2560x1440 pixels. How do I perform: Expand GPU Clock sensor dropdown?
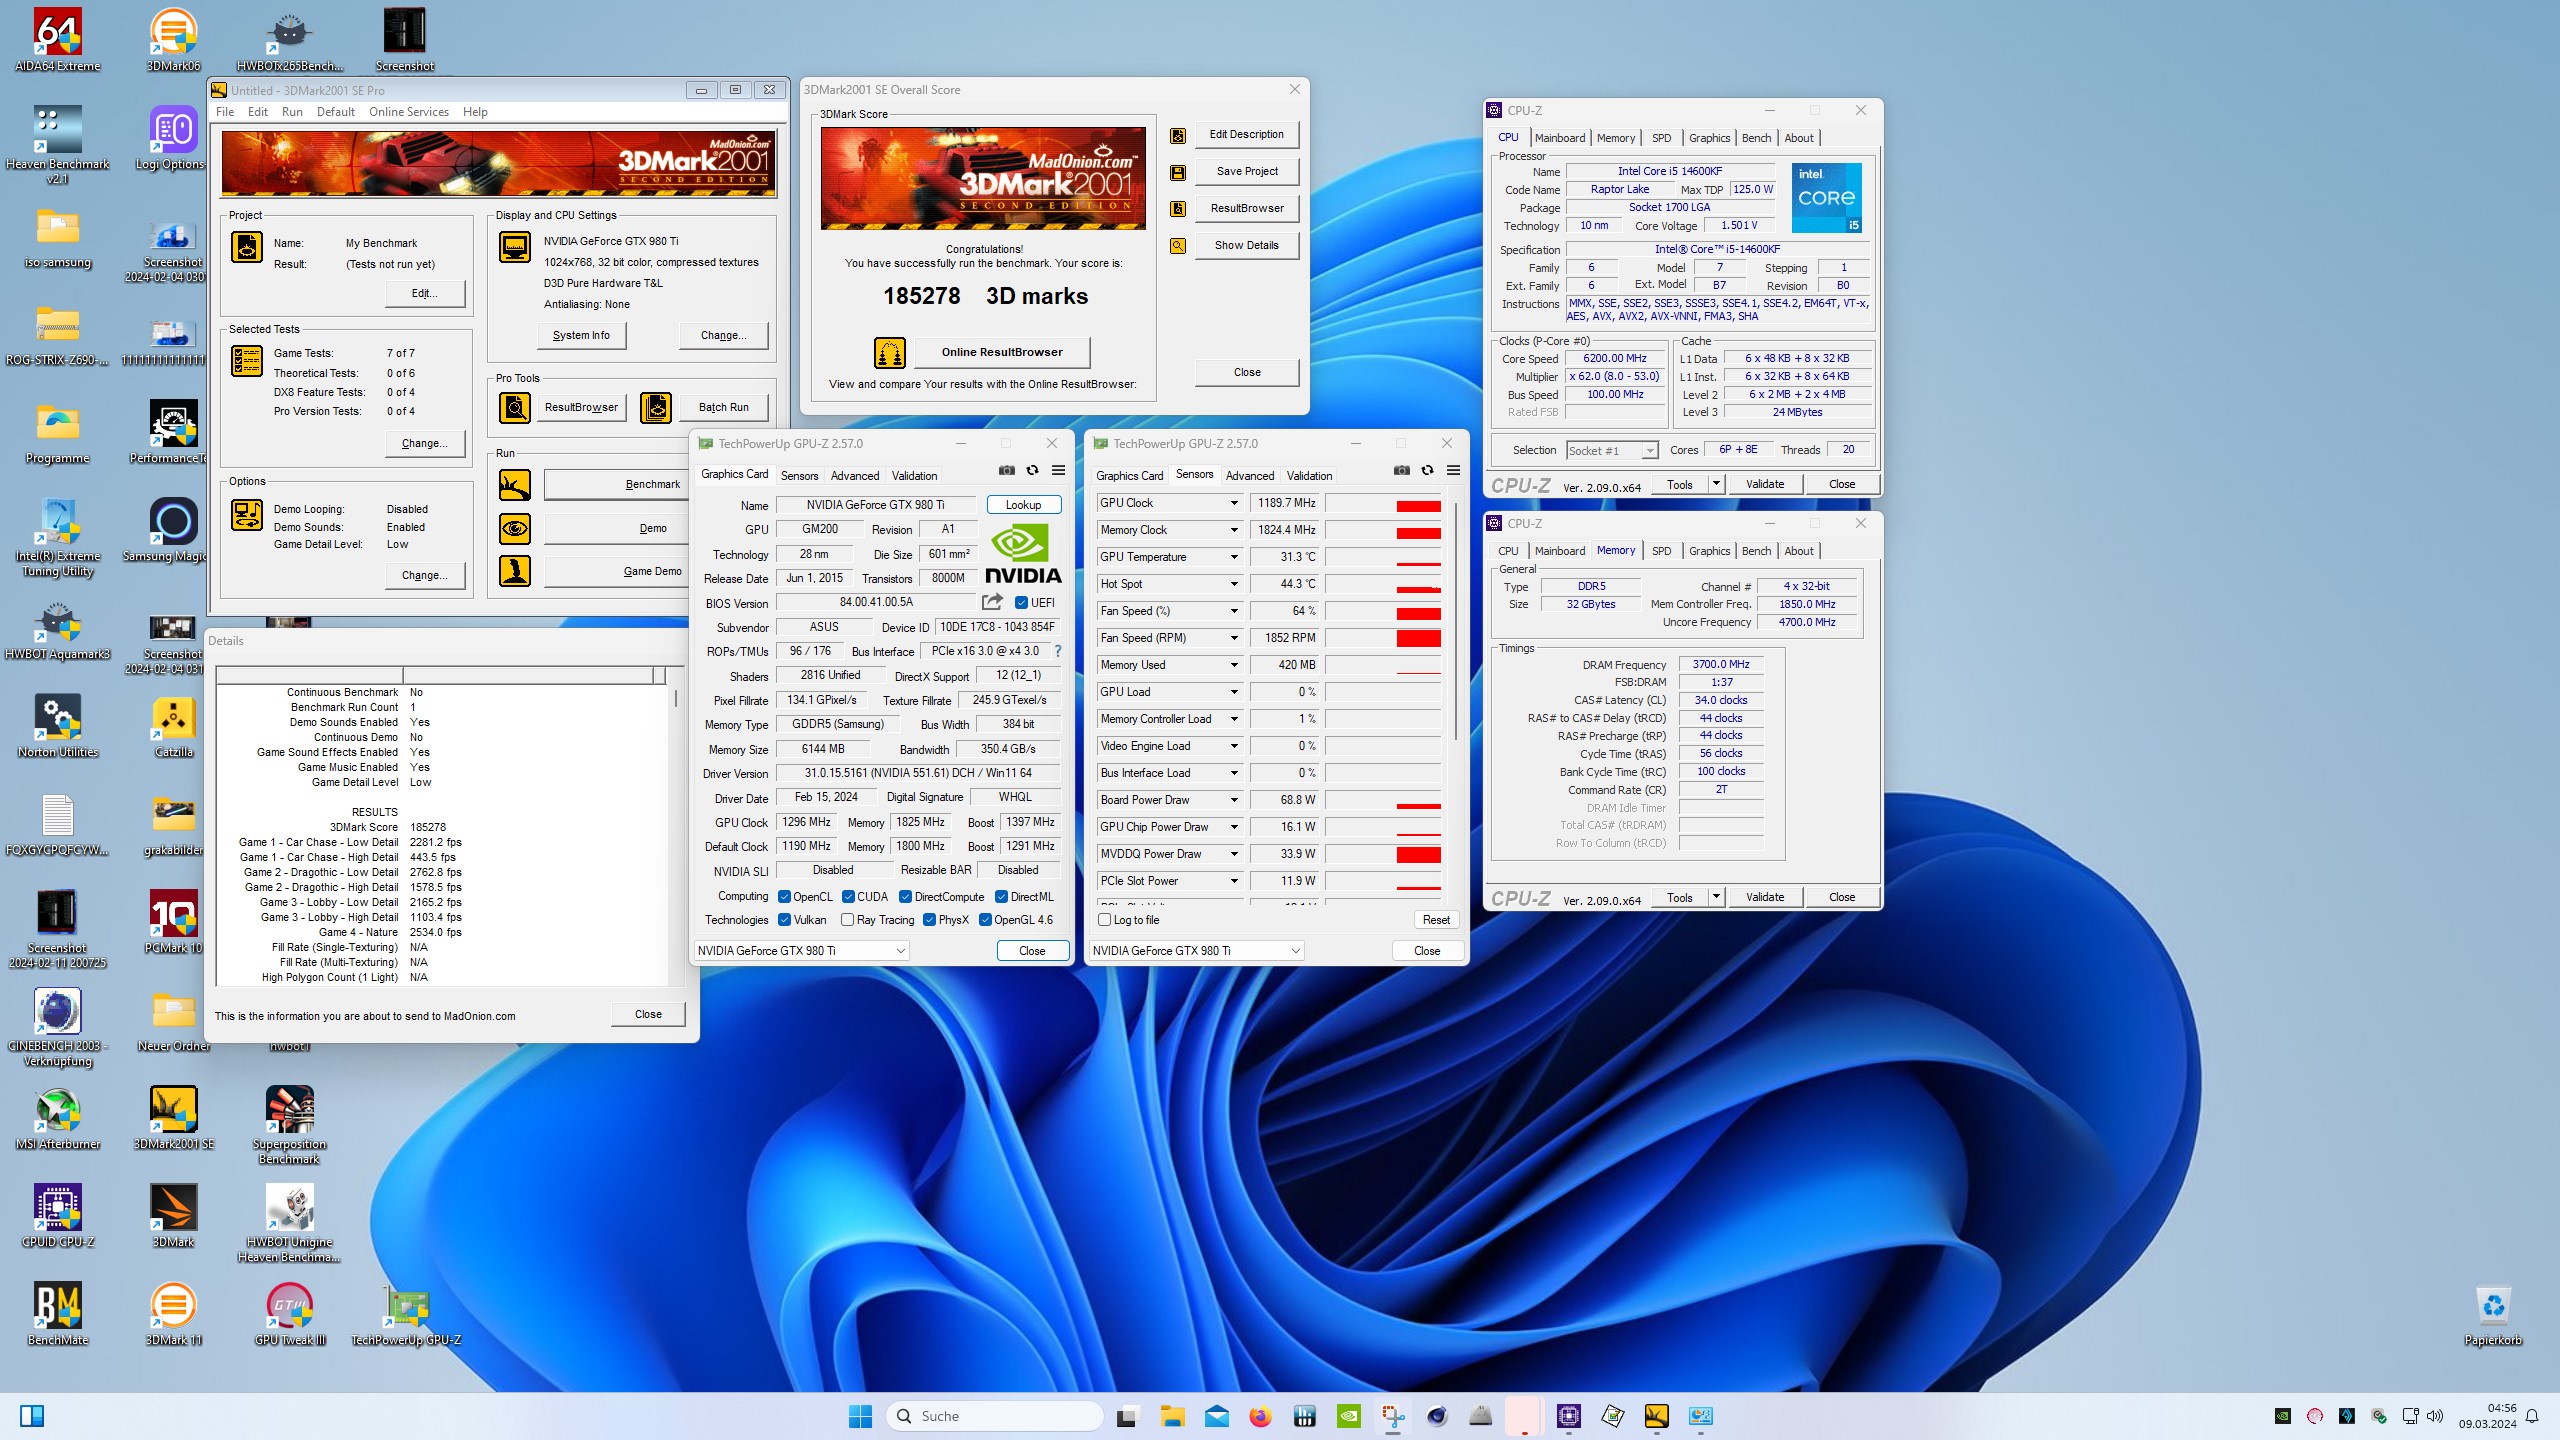[1234, 503]
